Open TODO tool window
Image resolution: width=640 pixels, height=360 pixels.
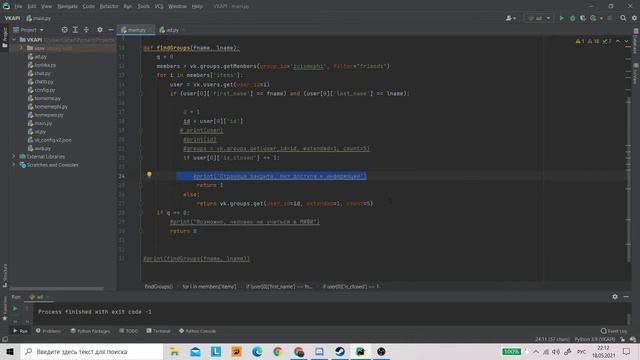(129, 331)
